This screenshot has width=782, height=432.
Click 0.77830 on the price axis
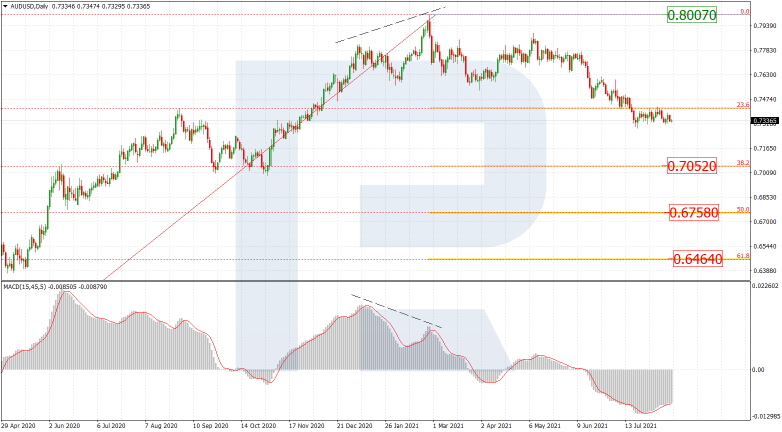pos(765,50)
